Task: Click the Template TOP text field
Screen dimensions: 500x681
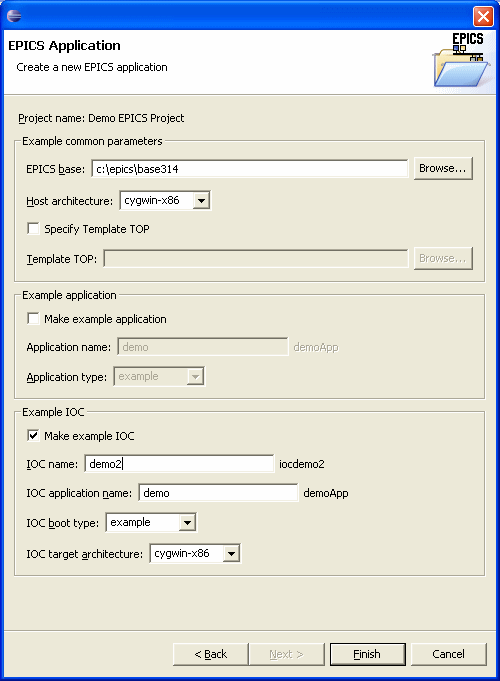Action: (256, 258)
